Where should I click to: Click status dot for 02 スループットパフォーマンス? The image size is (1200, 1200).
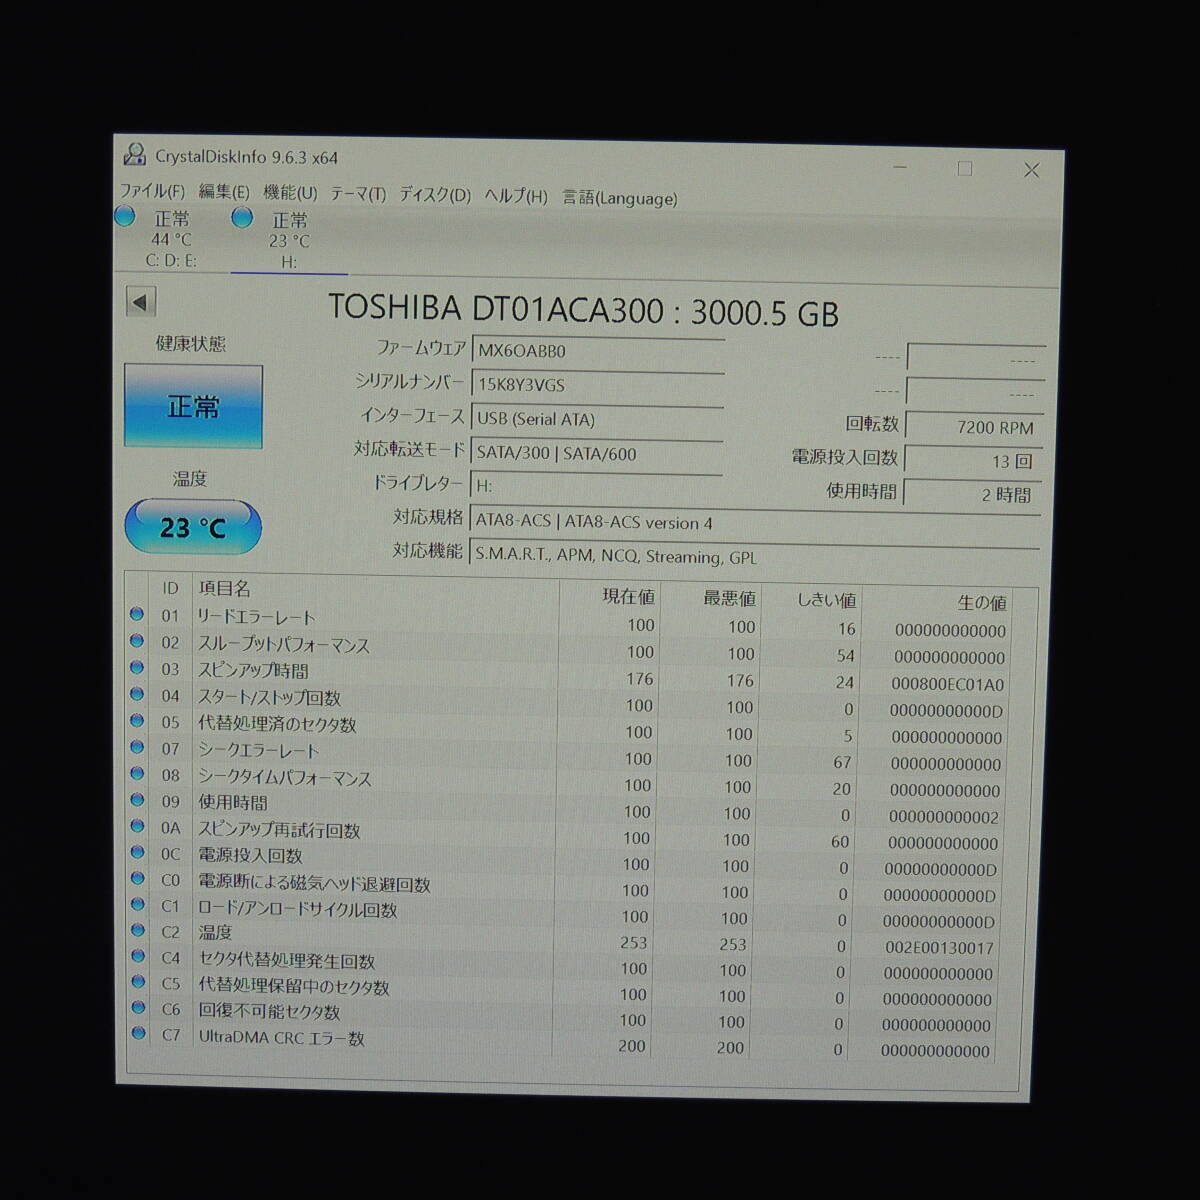pos(137,641)
